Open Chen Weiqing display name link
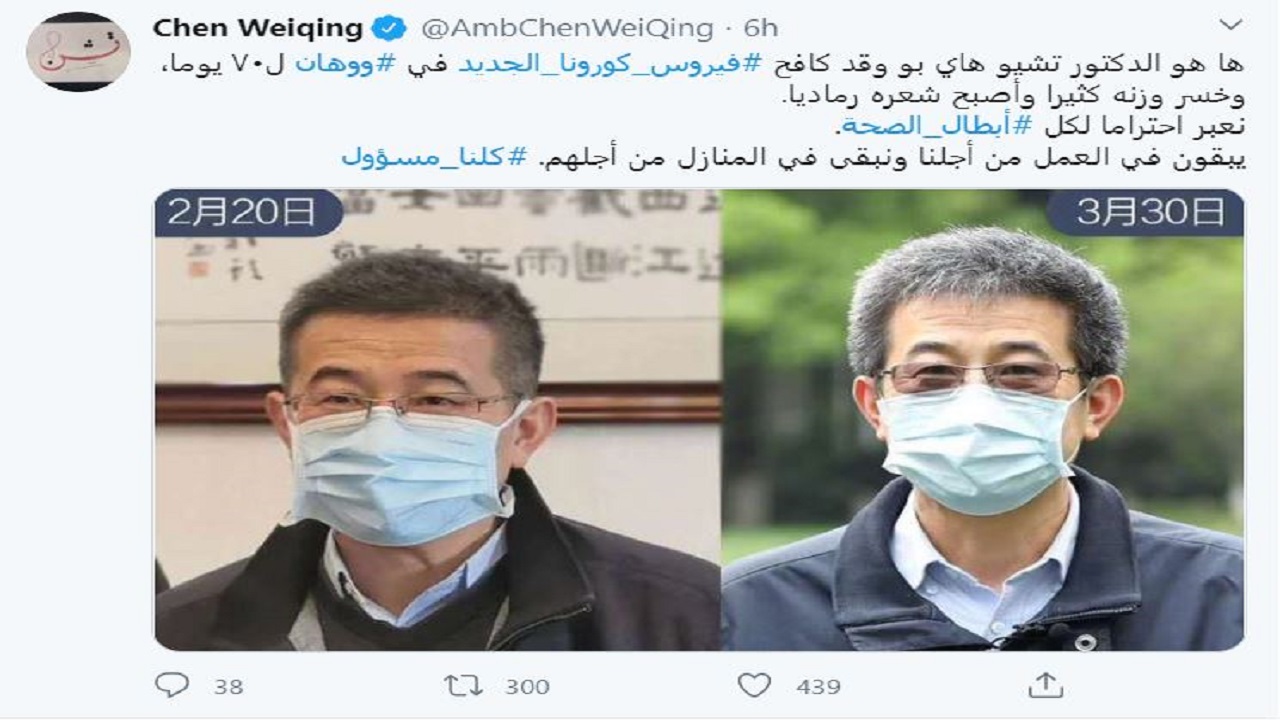 (x=258, y=29)
